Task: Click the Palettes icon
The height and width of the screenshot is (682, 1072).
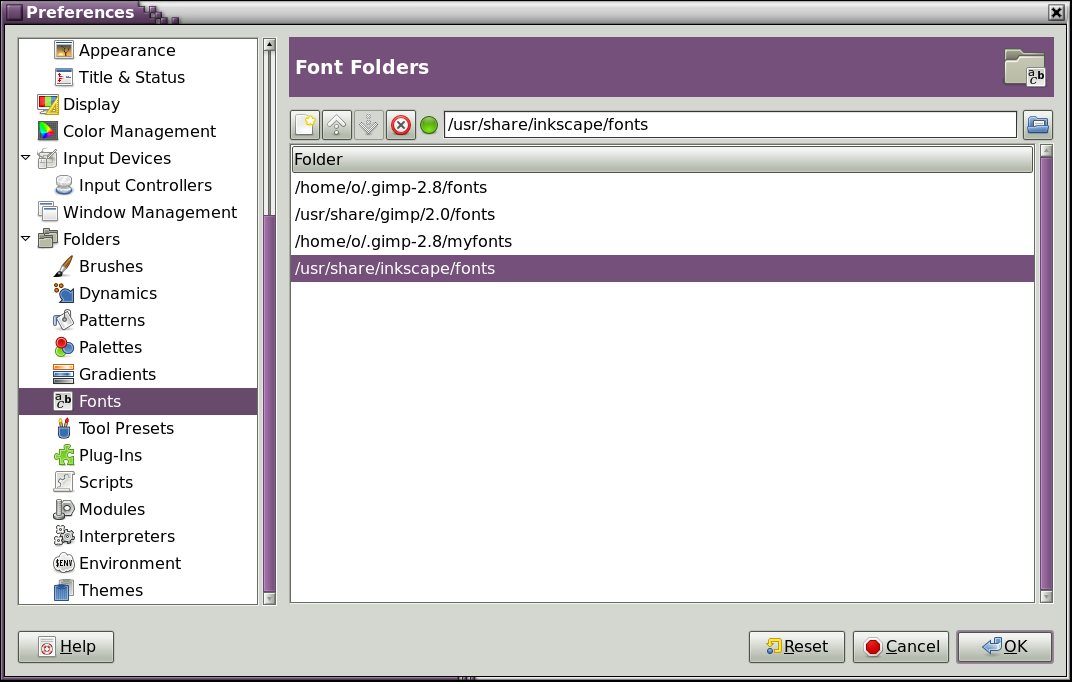Action: coord(64,347)
